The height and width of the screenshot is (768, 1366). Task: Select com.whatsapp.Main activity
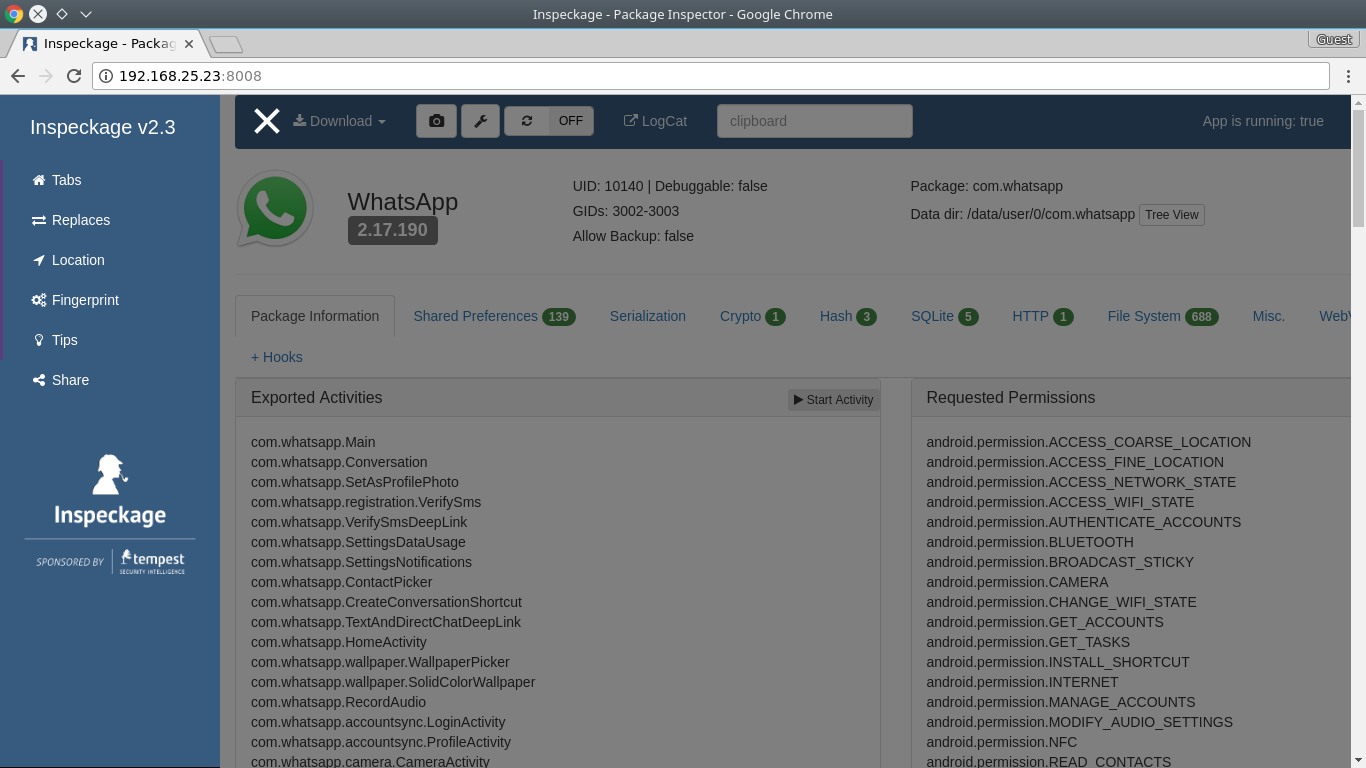pos(313,442)
